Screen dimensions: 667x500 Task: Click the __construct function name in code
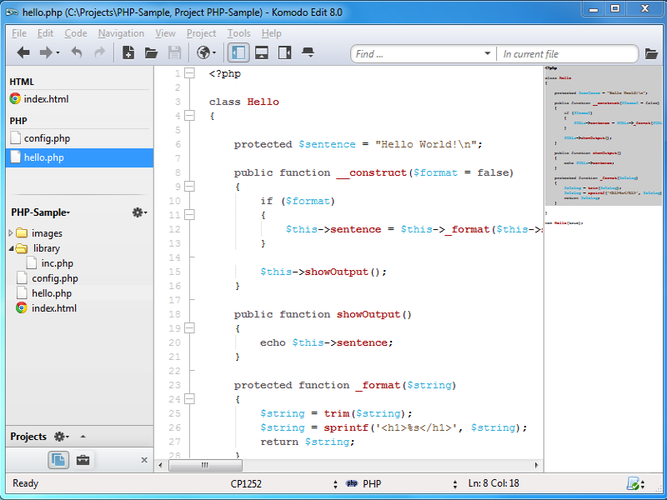[x=372, y=173]
